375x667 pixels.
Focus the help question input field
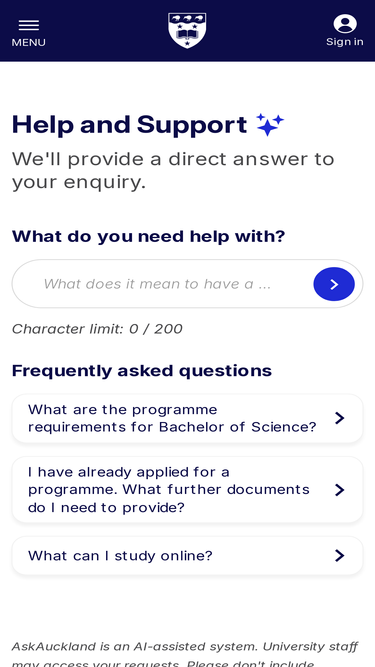point(163,284)
